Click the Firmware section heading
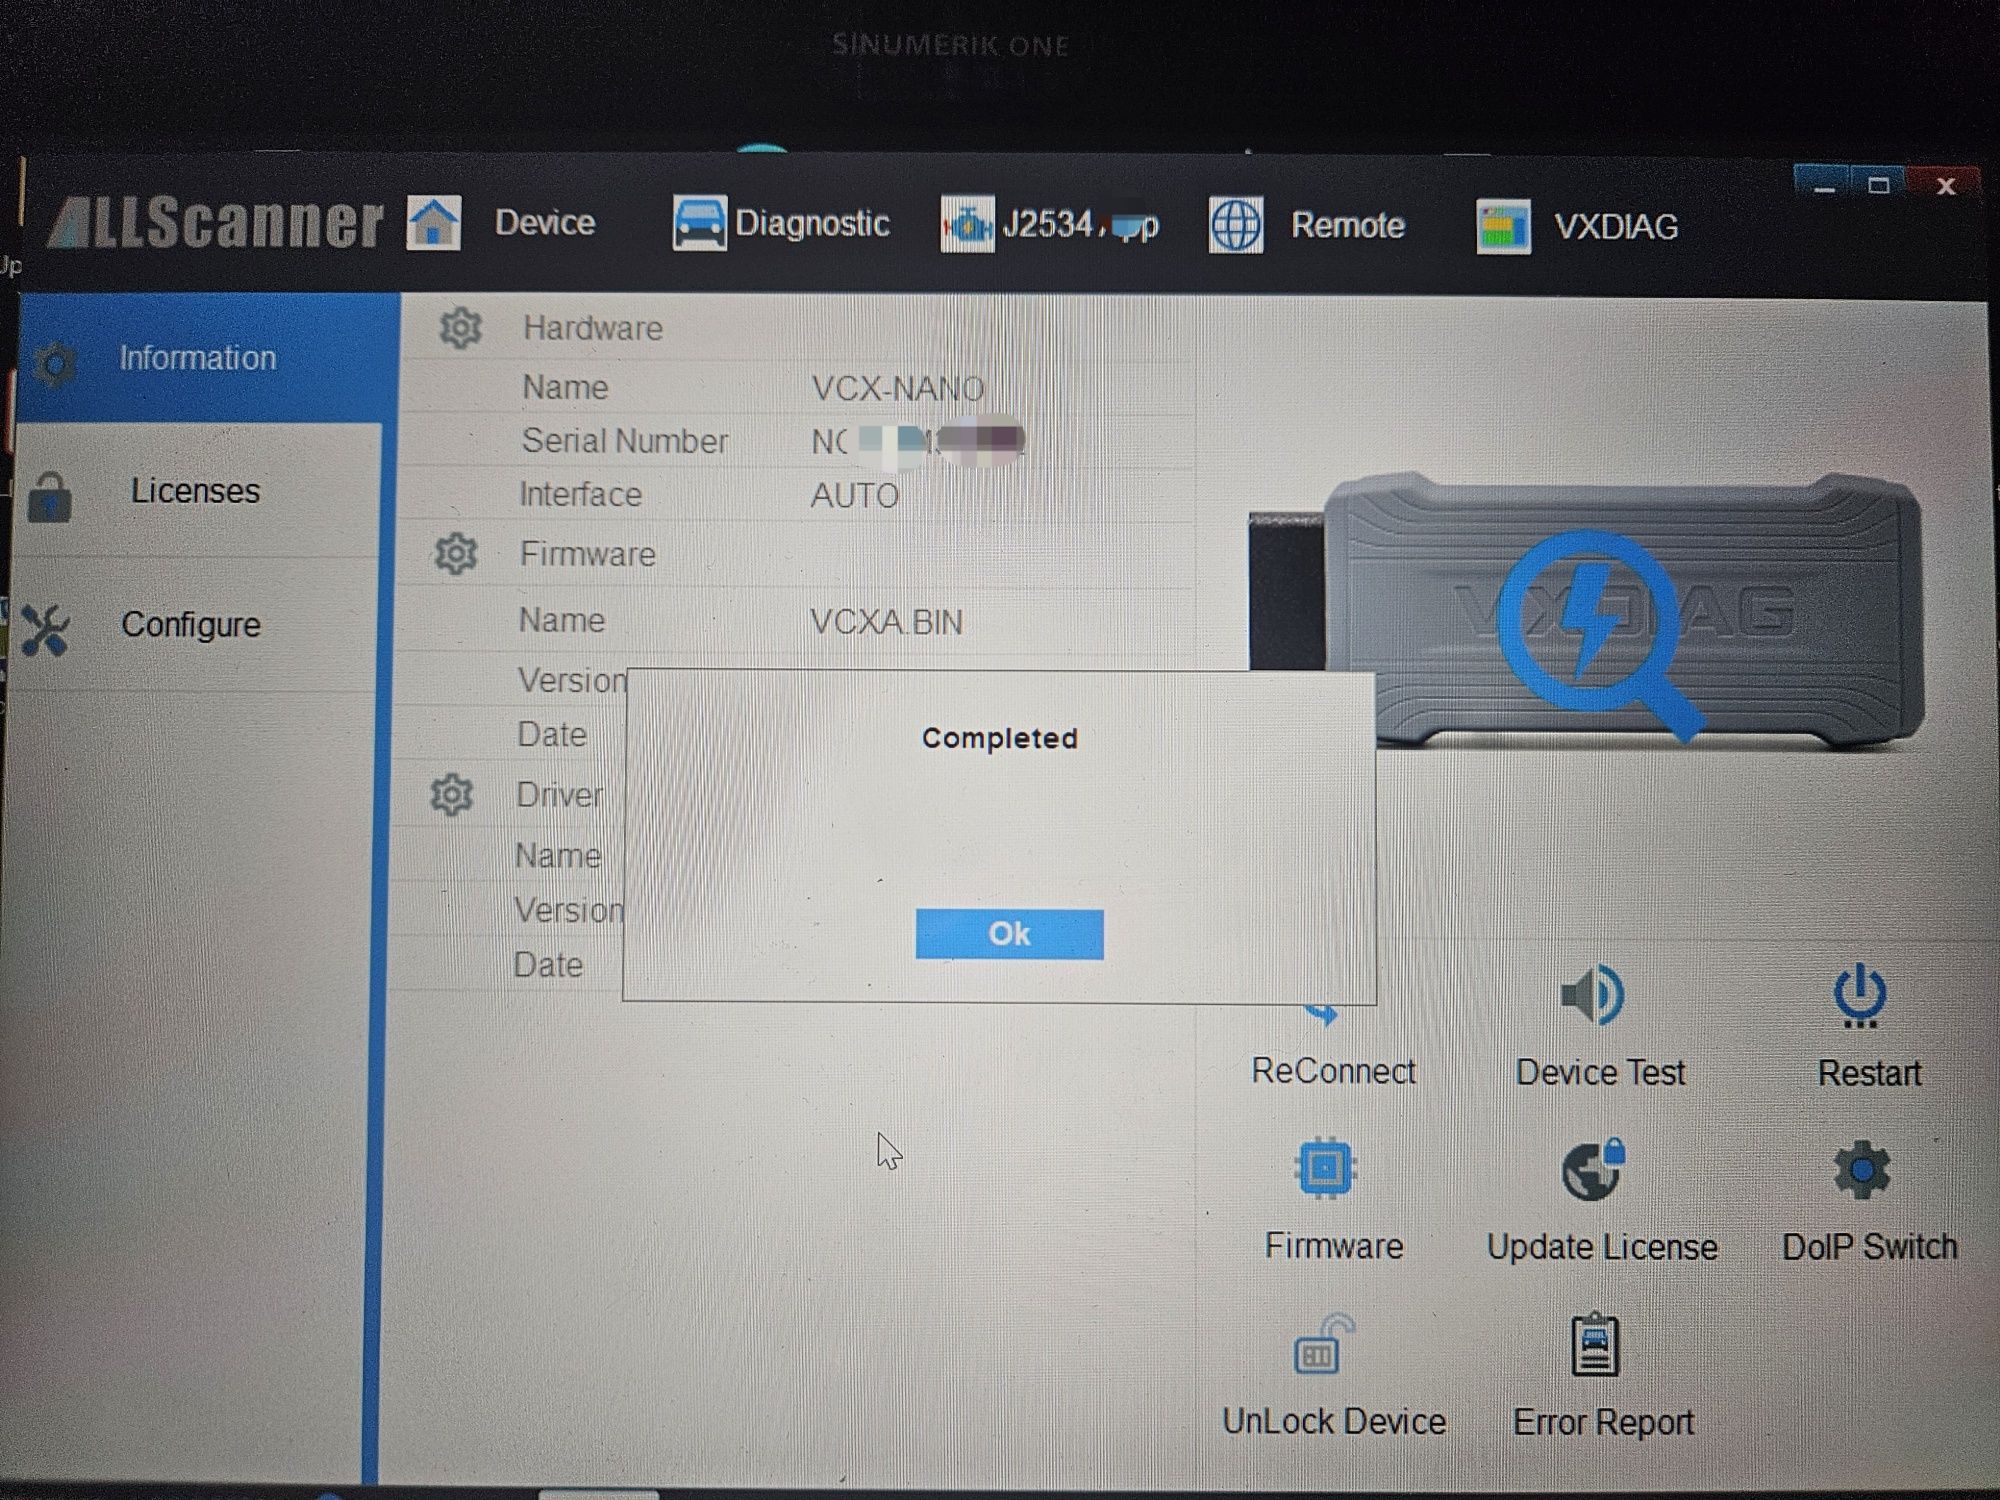The width and height of the screenshot is (2000, 1500). (587, 554)
